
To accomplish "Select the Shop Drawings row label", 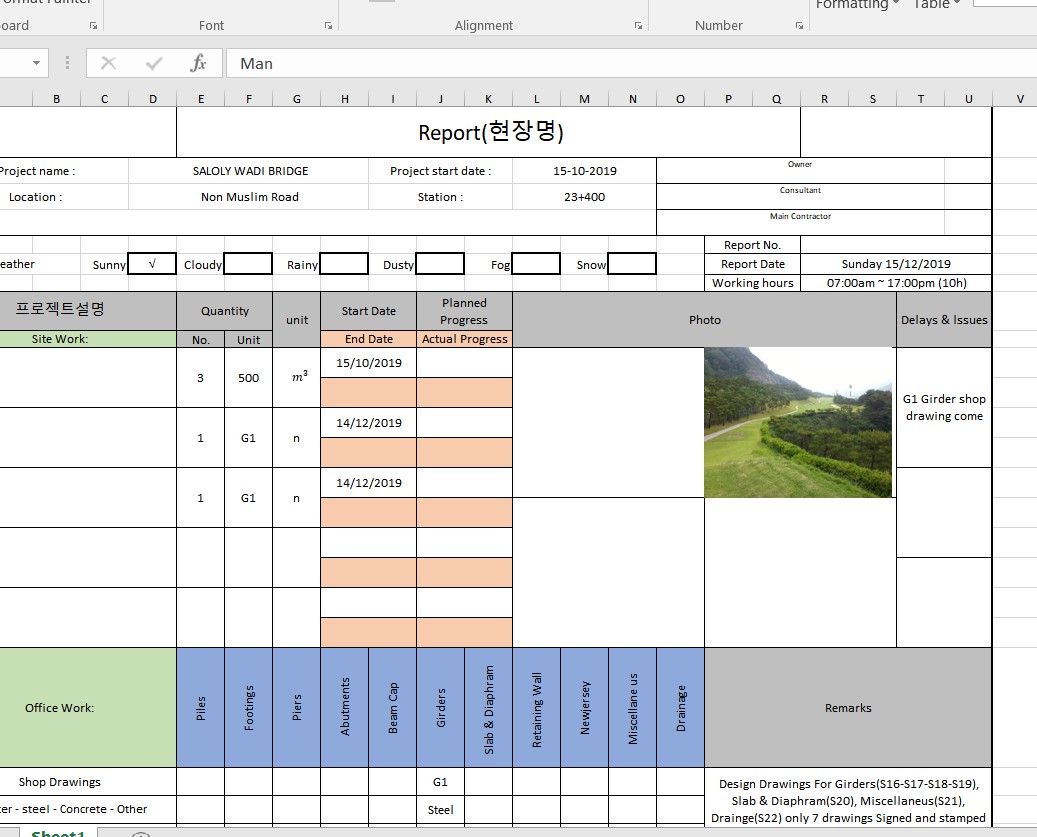I will pyautogui.click(x=87, y=782).
